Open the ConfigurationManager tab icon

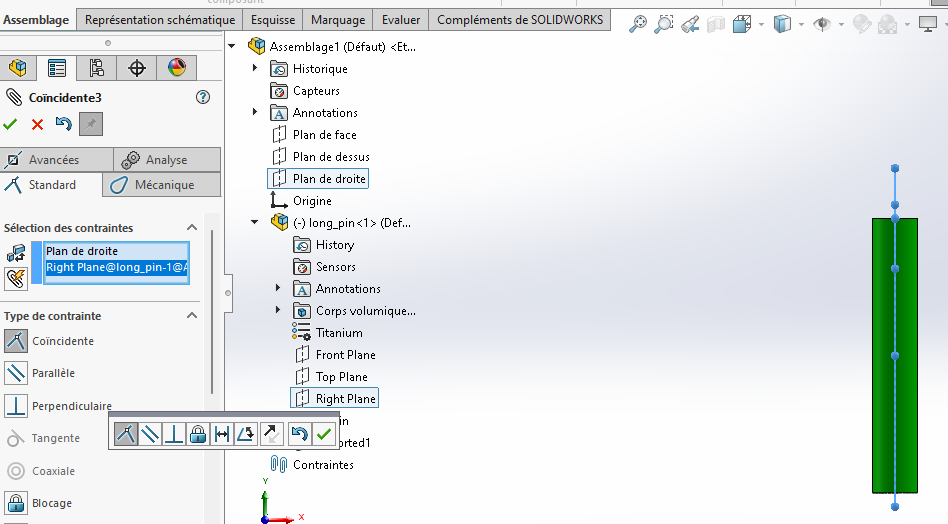click(97, 68)
